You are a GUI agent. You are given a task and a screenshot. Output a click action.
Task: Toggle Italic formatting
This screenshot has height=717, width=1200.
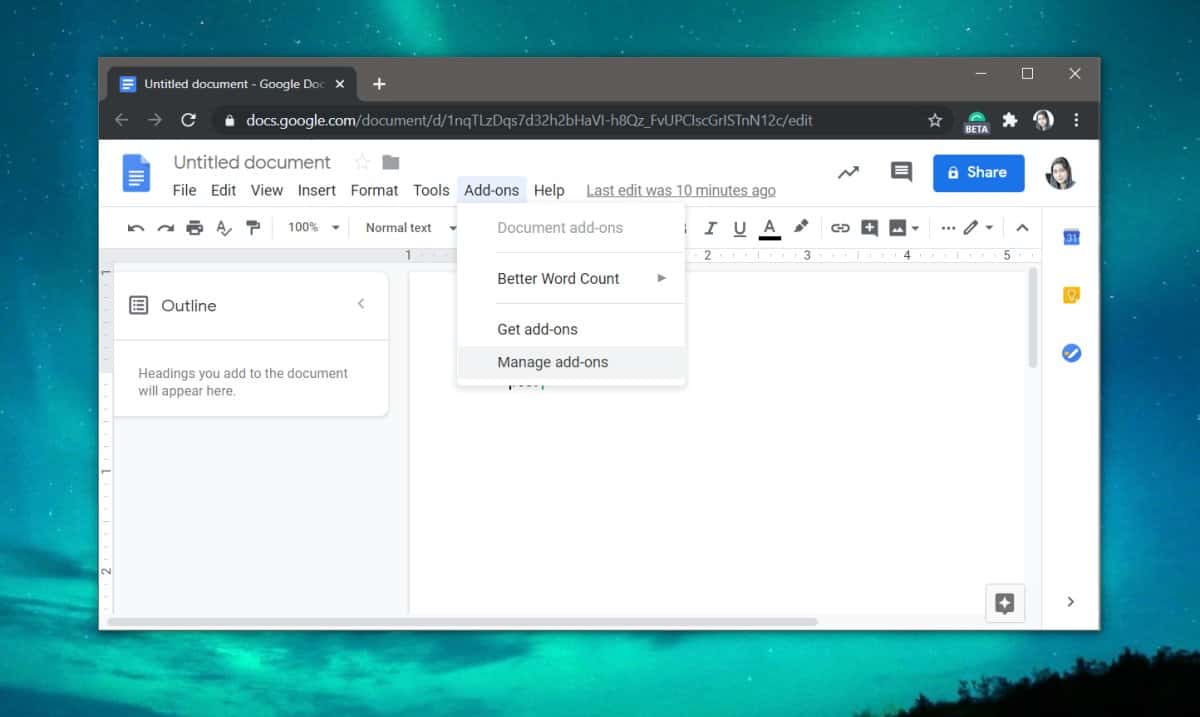point(711,228)
